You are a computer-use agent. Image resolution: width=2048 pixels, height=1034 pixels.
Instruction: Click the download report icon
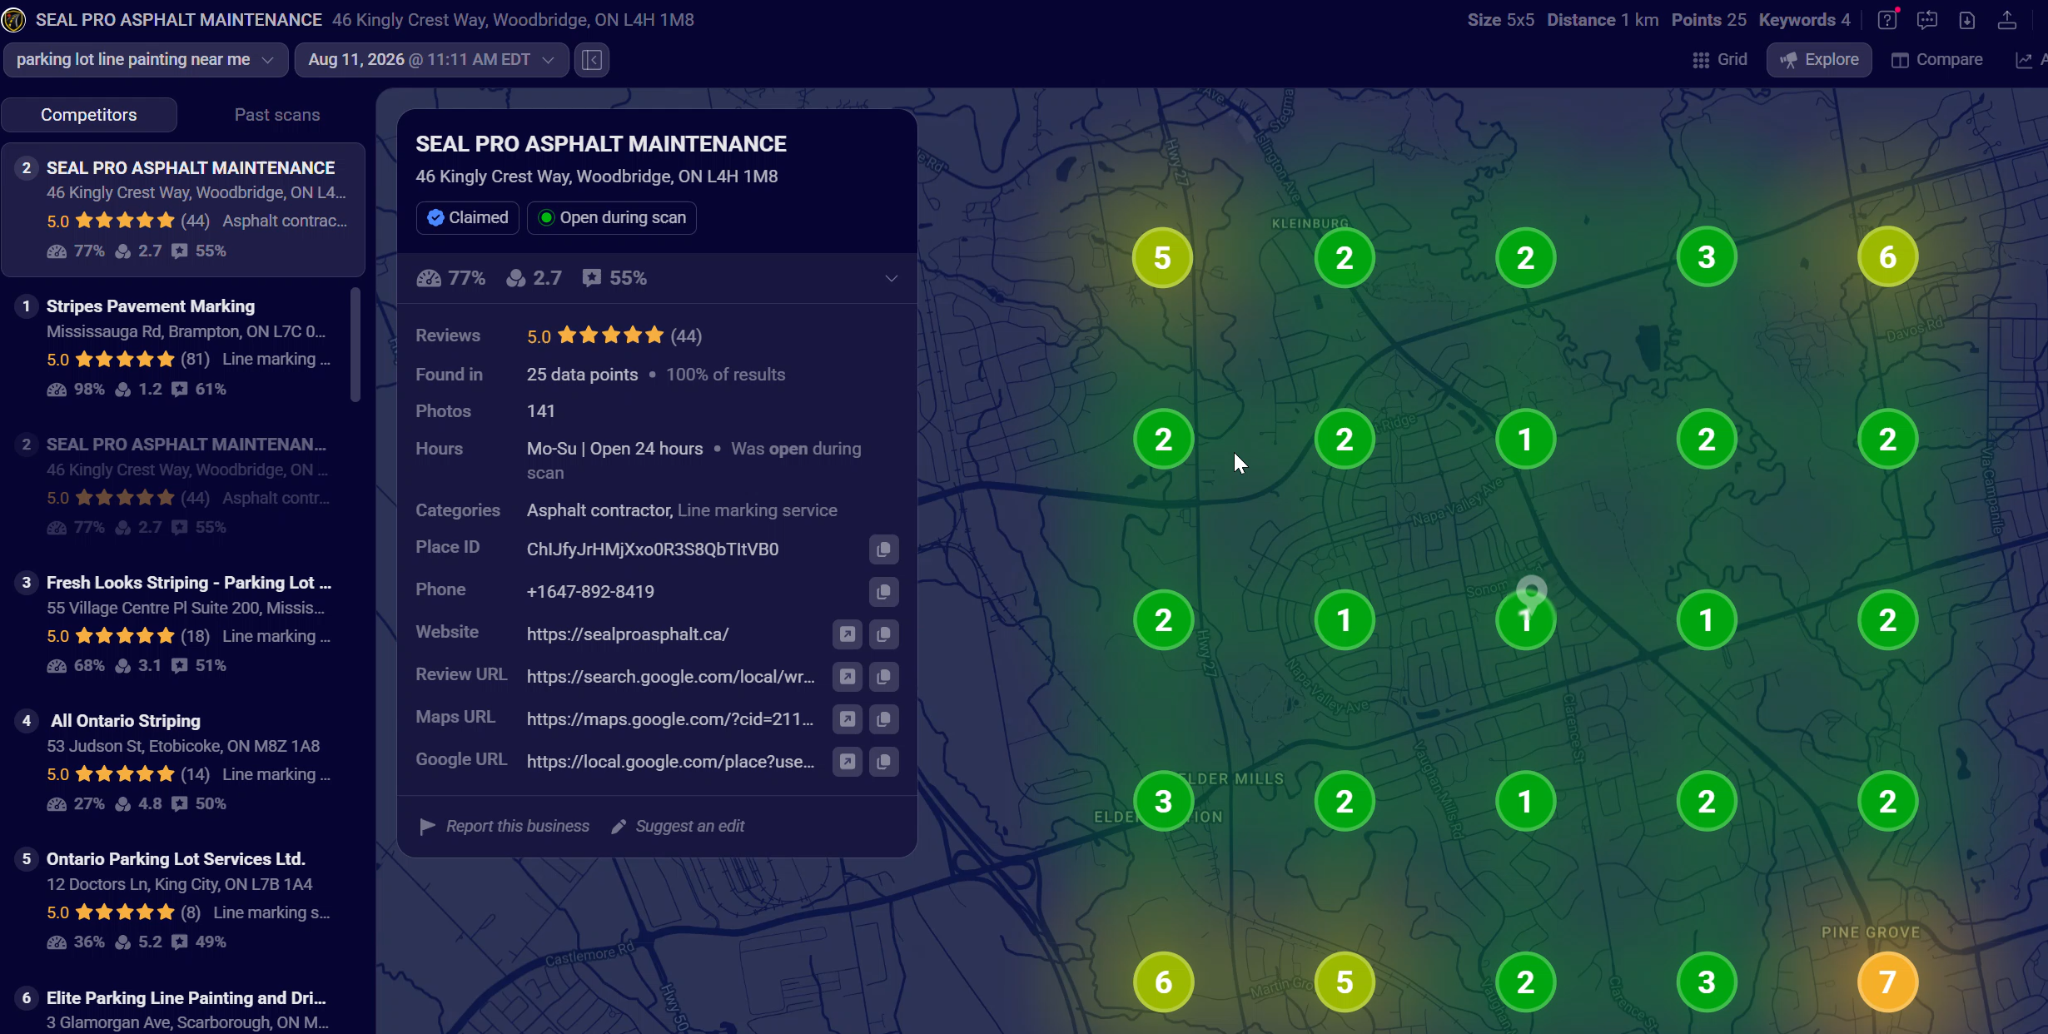tap(1967, 20)
